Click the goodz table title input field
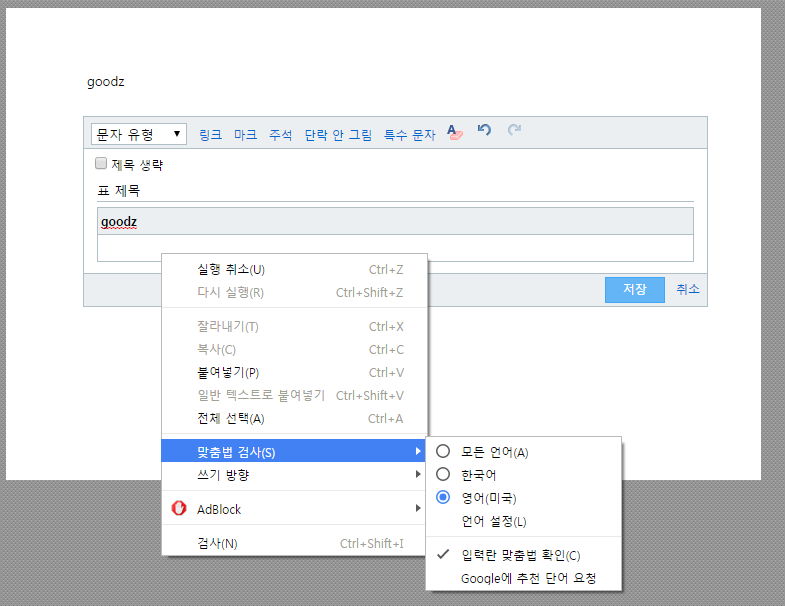The image size is (785, 606). (395, 221)
